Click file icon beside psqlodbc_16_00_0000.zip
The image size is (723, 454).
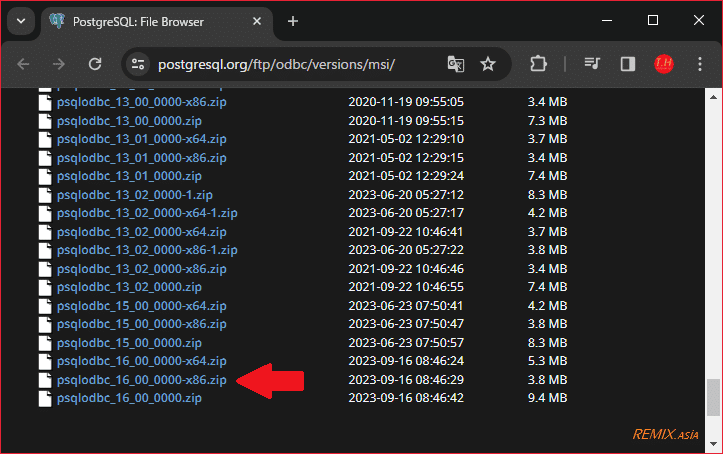pyautogui.click(x=45, y=398)
